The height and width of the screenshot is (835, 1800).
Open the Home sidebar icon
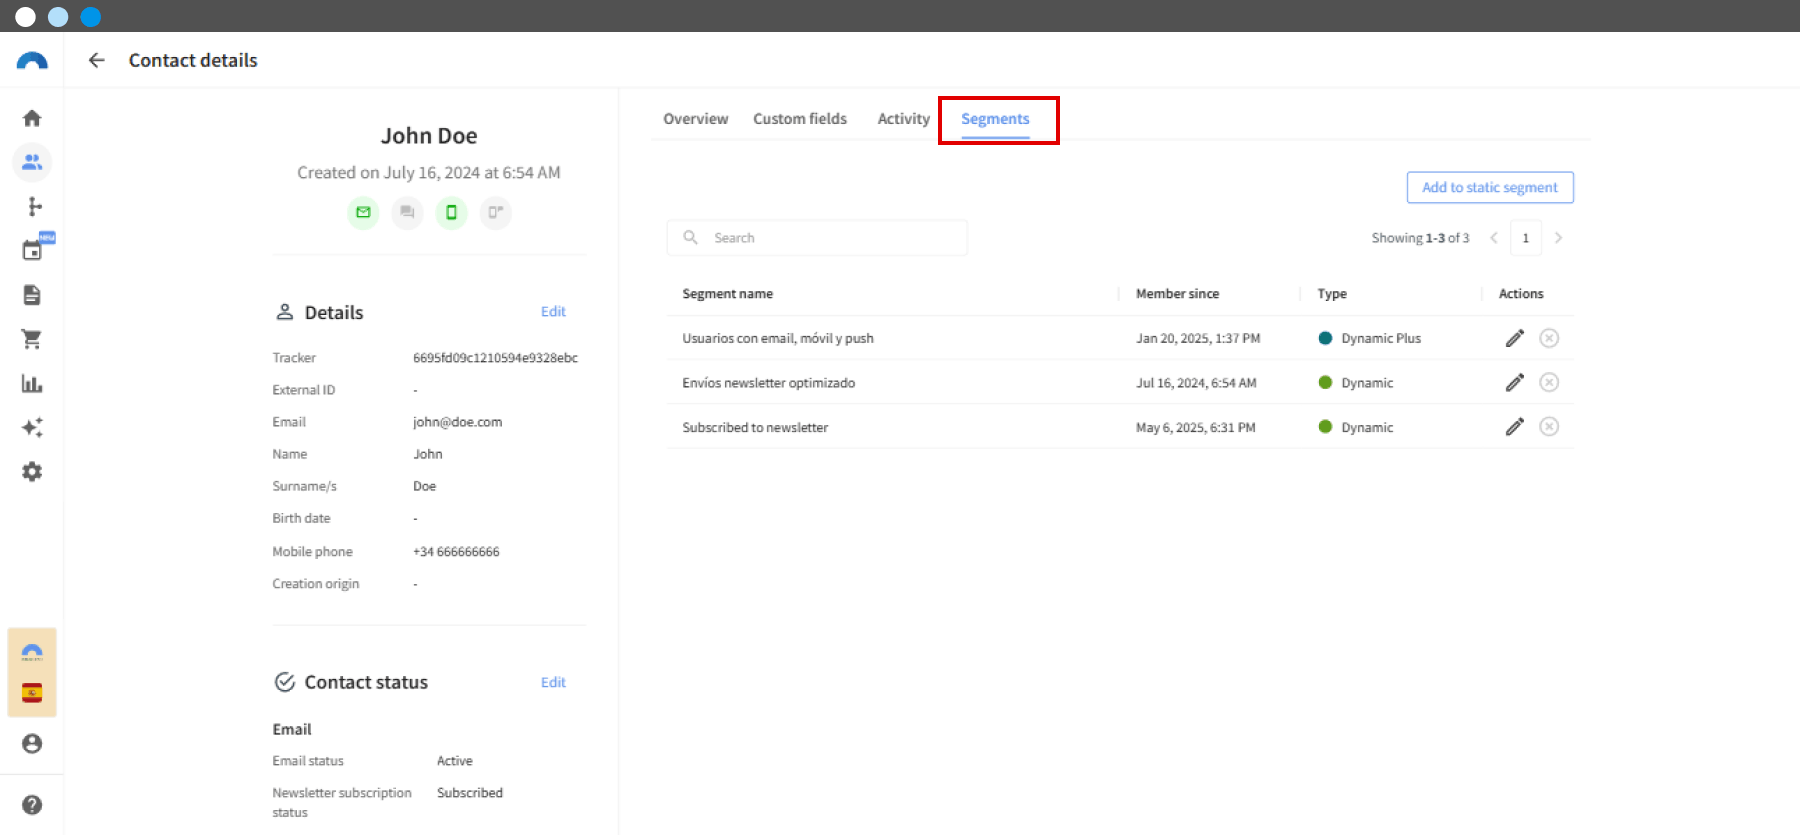[x=32, y=118]
